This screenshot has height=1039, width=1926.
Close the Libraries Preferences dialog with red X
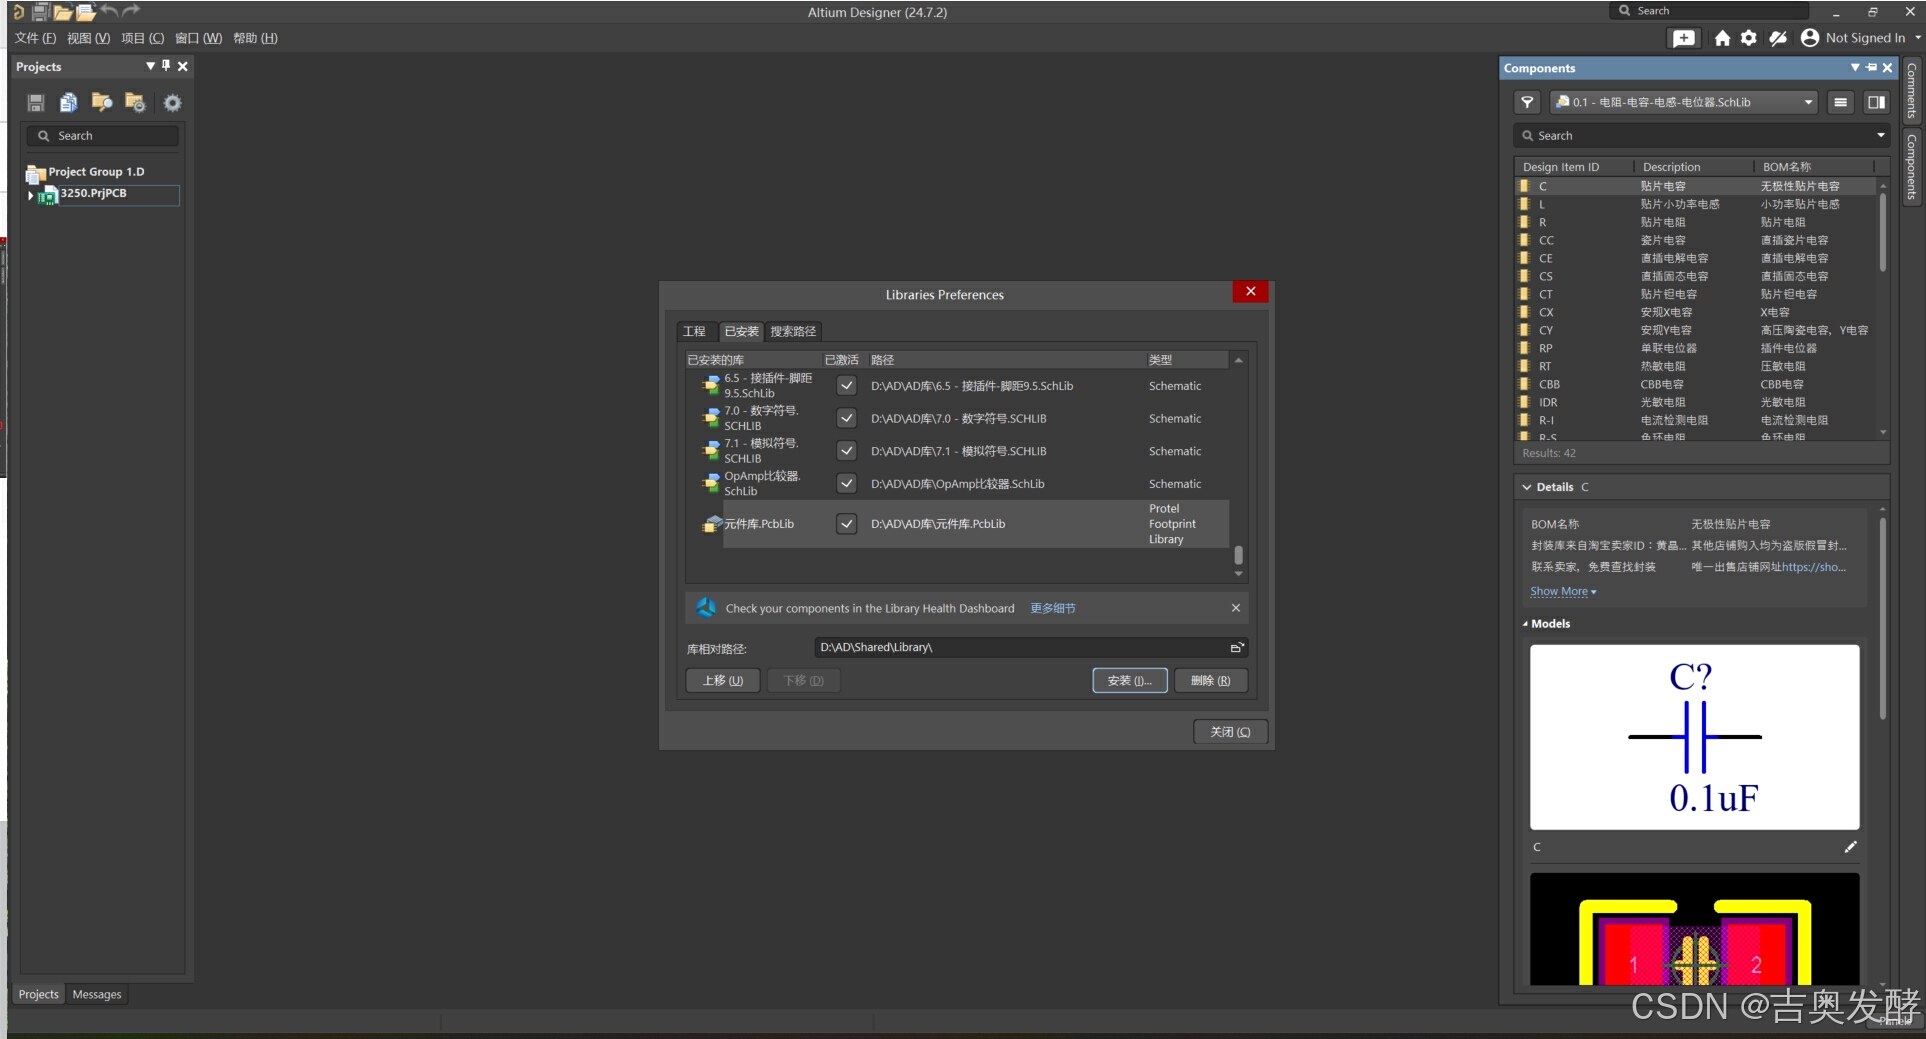click(1250, 291)
